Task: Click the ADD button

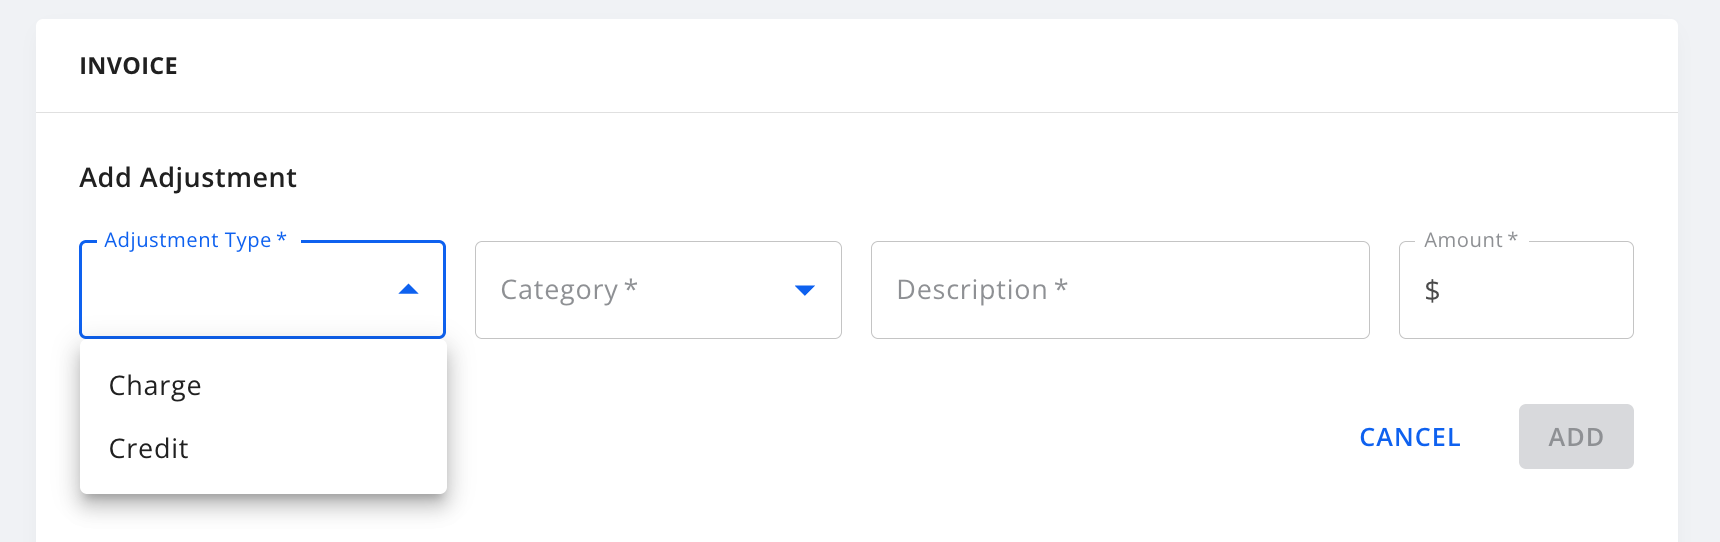Action: click(x=1576, y=437)
